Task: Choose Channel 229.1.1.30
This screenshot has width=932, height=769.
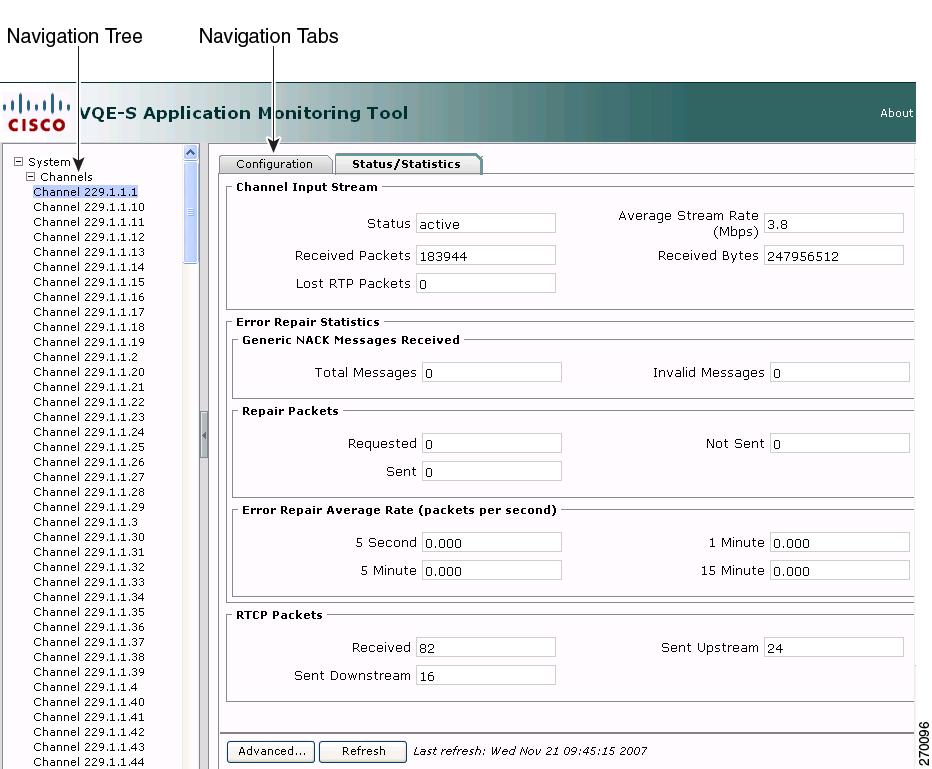Action: tap(89, 537)
